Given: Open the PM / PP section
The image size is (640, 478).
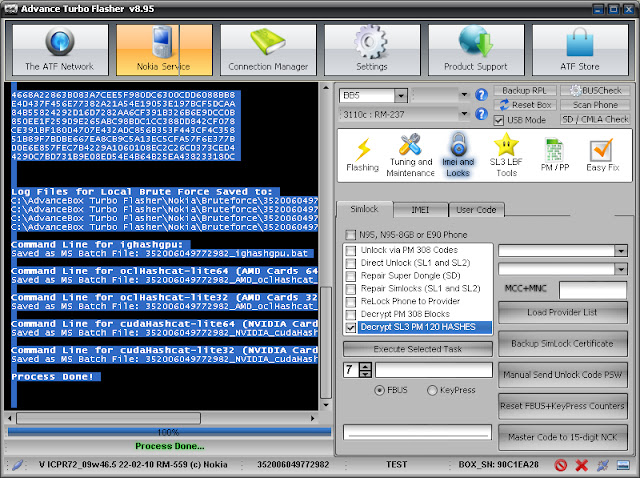Looking at the screenshot, I should coord(555,155).
